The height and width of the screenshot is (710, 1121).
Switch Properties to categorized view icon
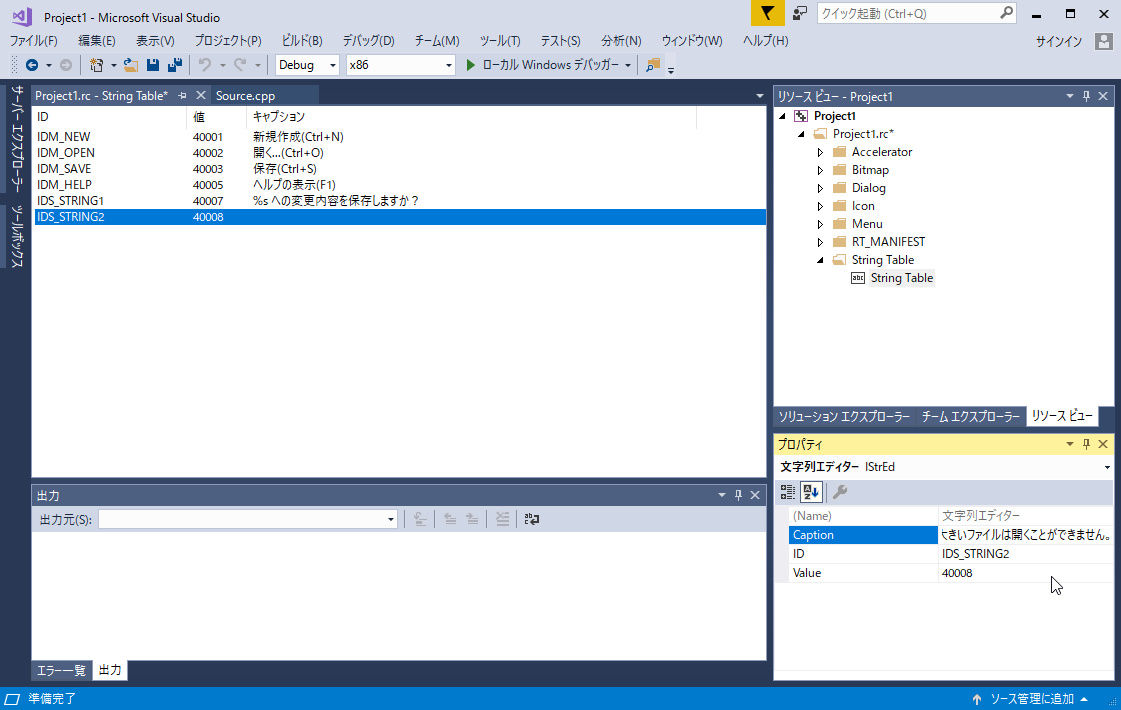pos(787,492)
